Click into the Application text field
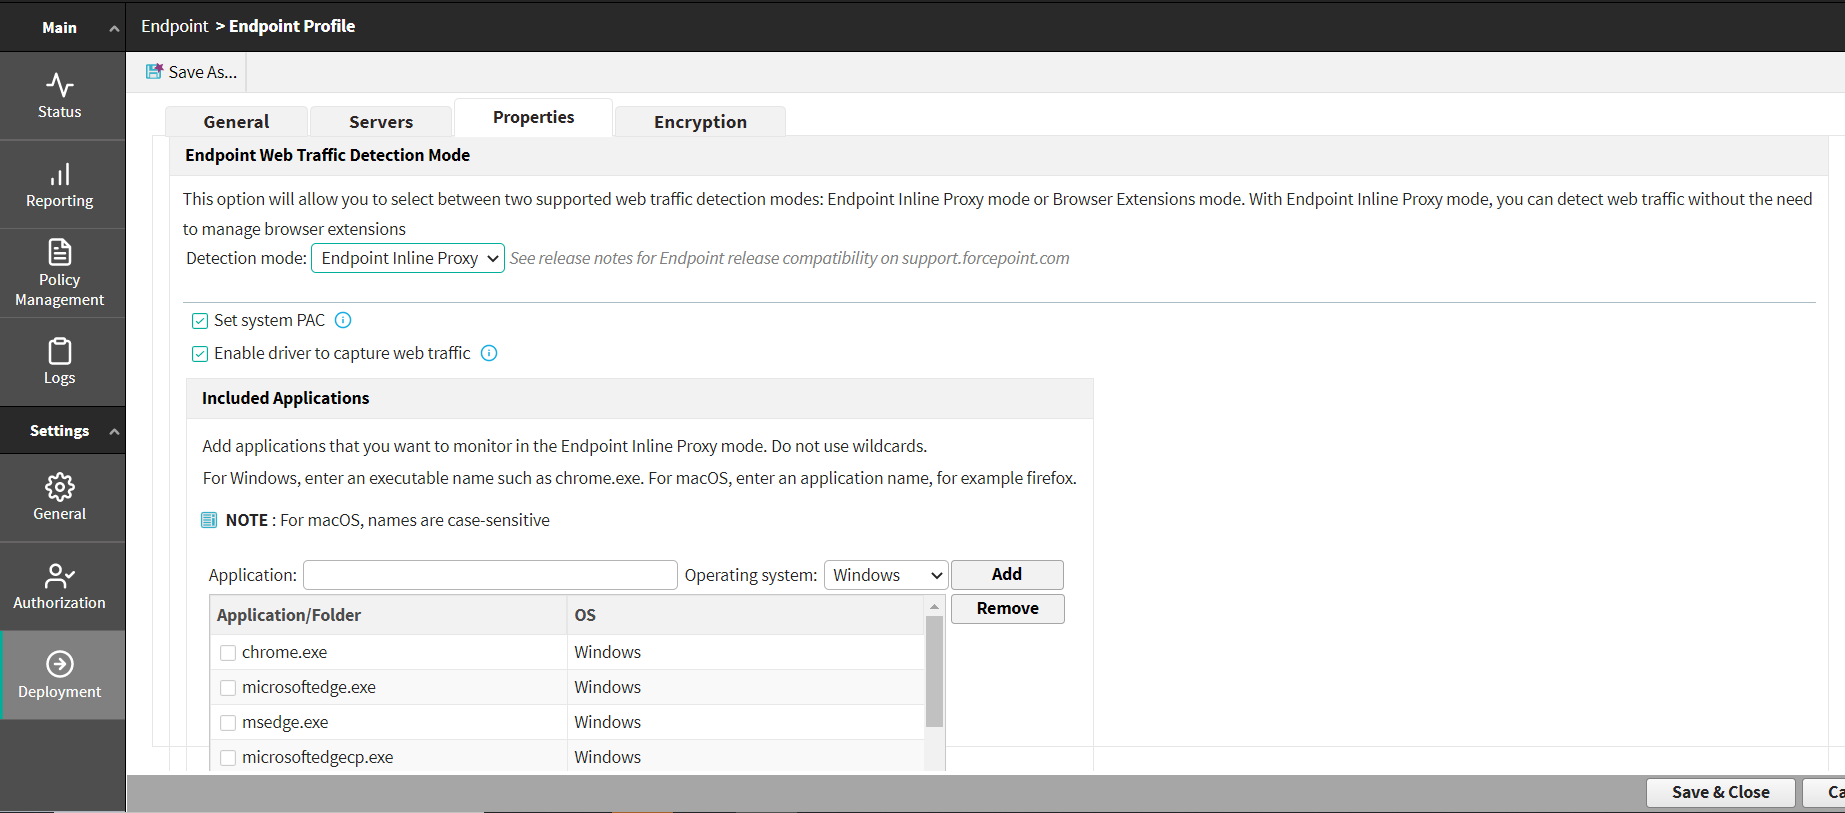Screen dimensions: 1845x813 pos(490,575)
